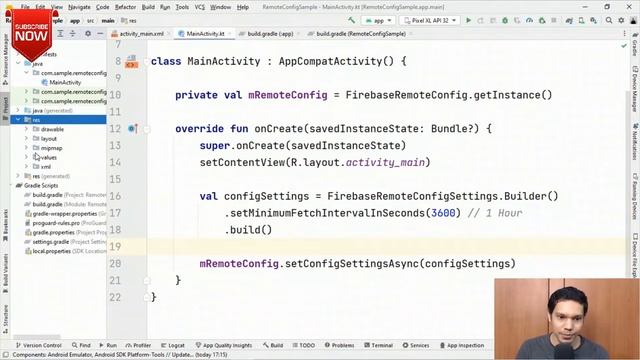Screen dimensions: 640x360
Task: Click status bar Components update message
Action: 120,355
